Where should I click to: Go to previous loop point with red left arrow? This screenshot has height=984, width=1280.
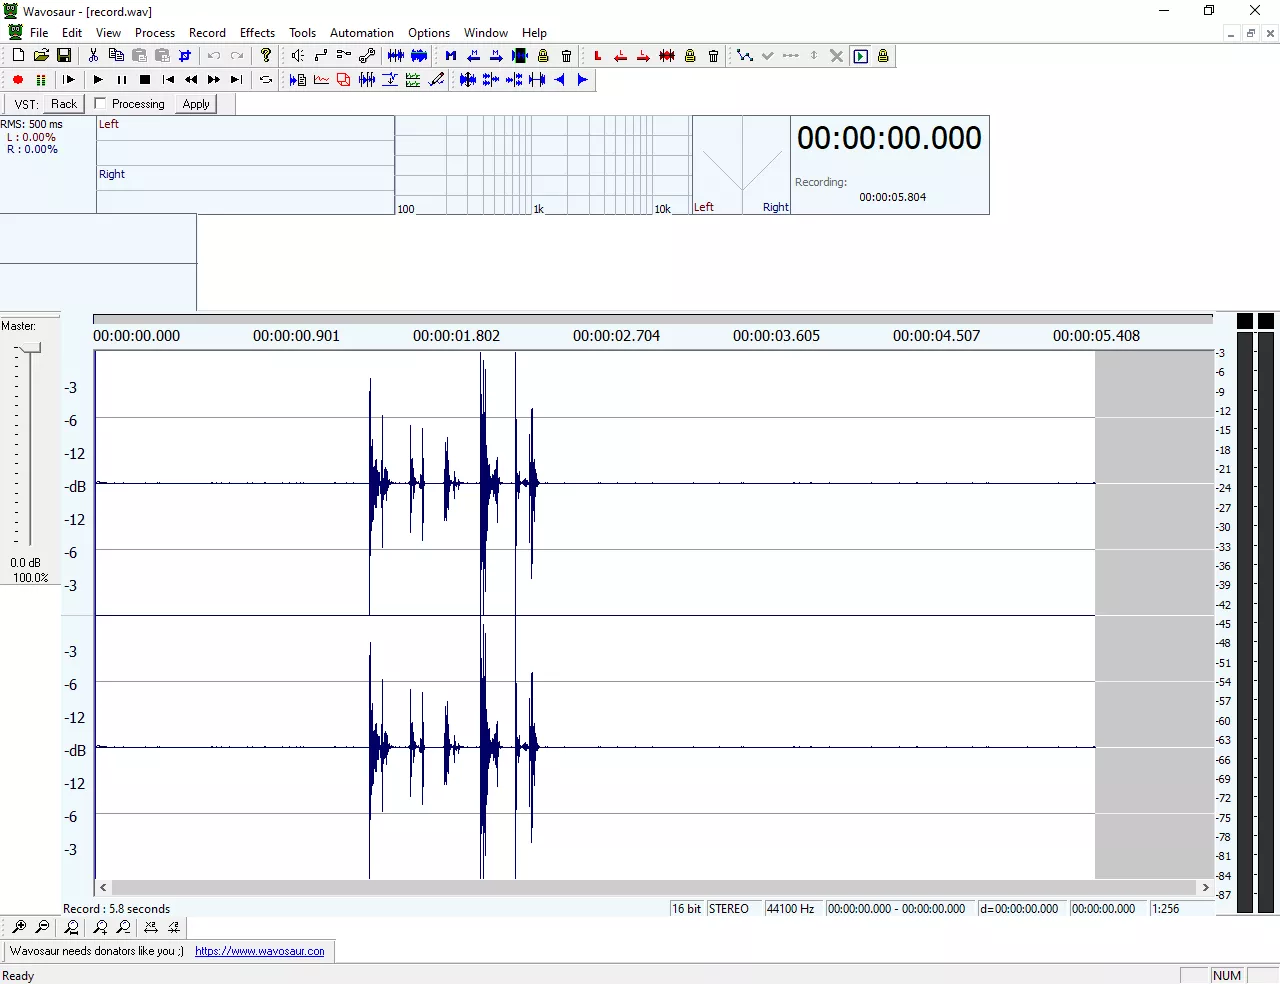point(621,56)
